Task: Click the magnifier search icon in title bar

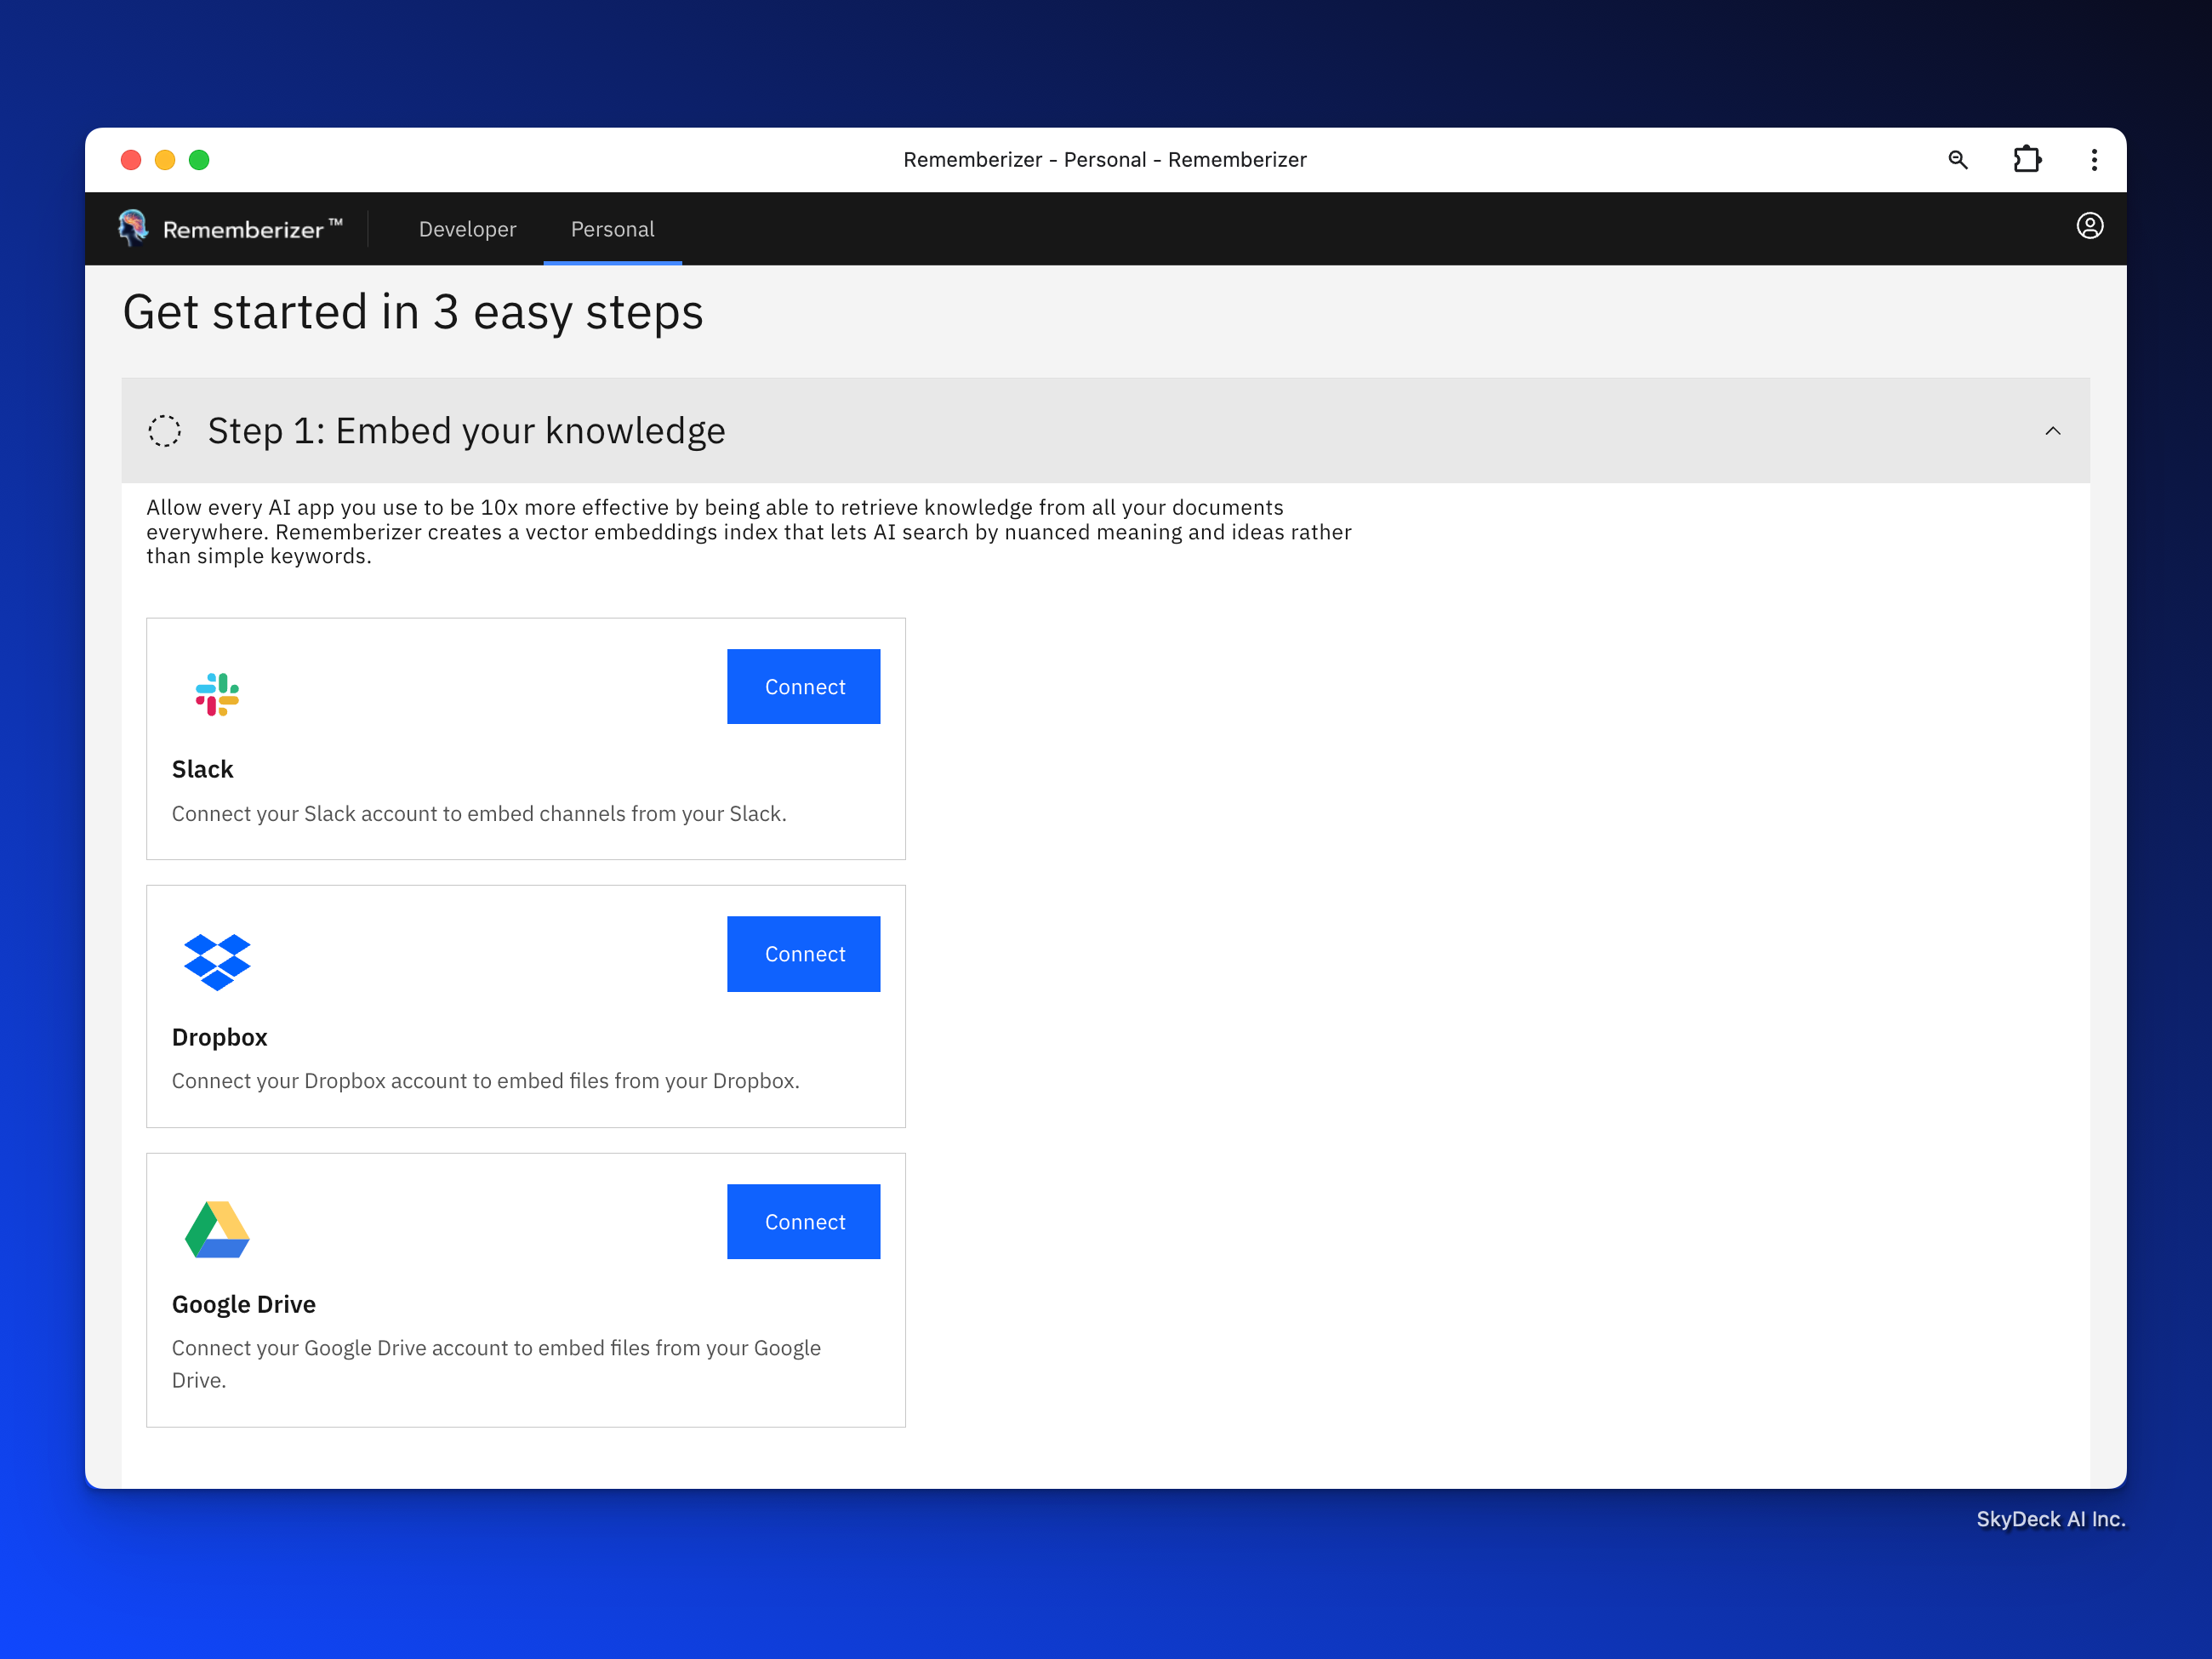Action: click(x=1957, y=160)
